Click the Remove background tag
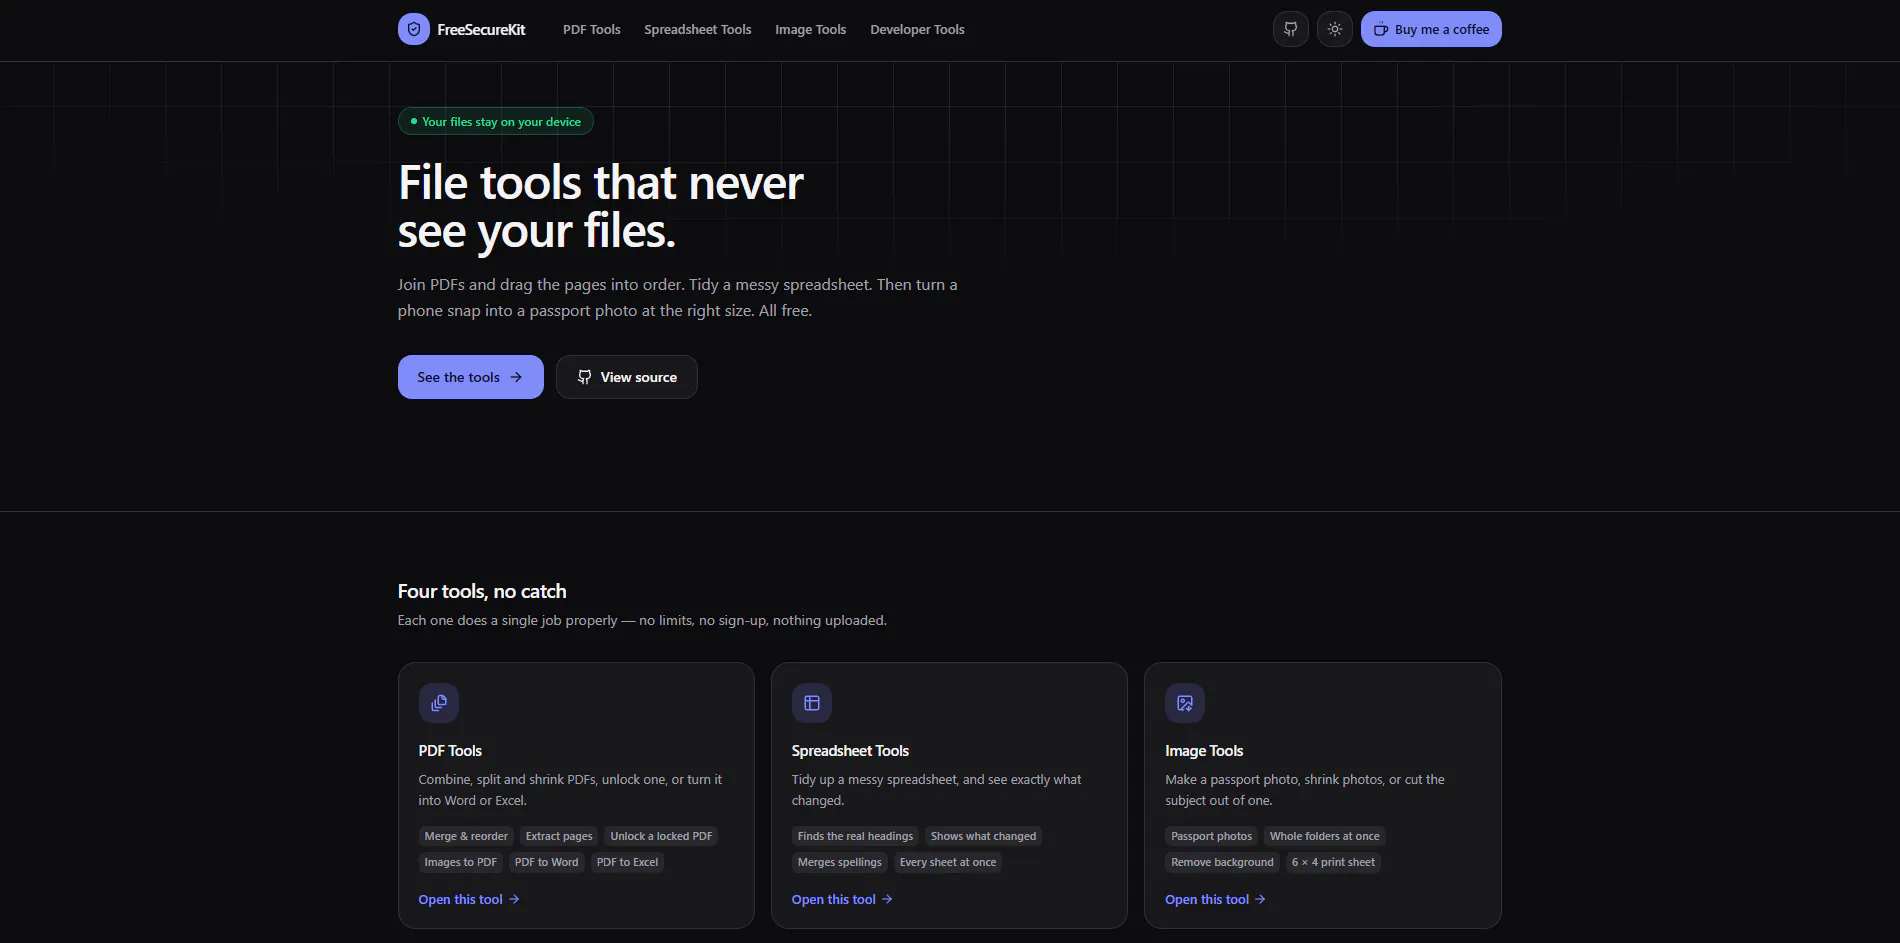 1222,862
